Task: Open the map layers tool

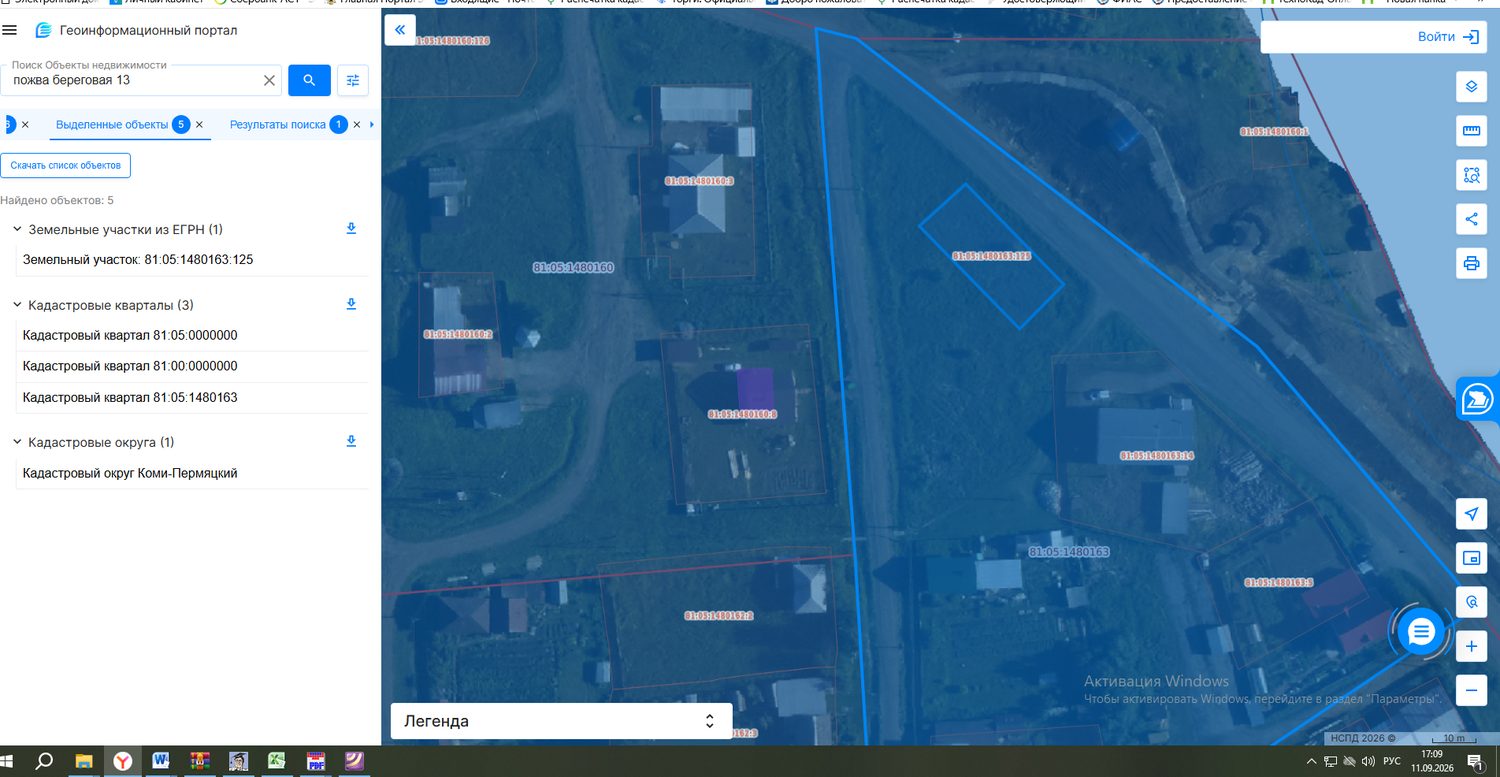Action: click(1471, 86)
